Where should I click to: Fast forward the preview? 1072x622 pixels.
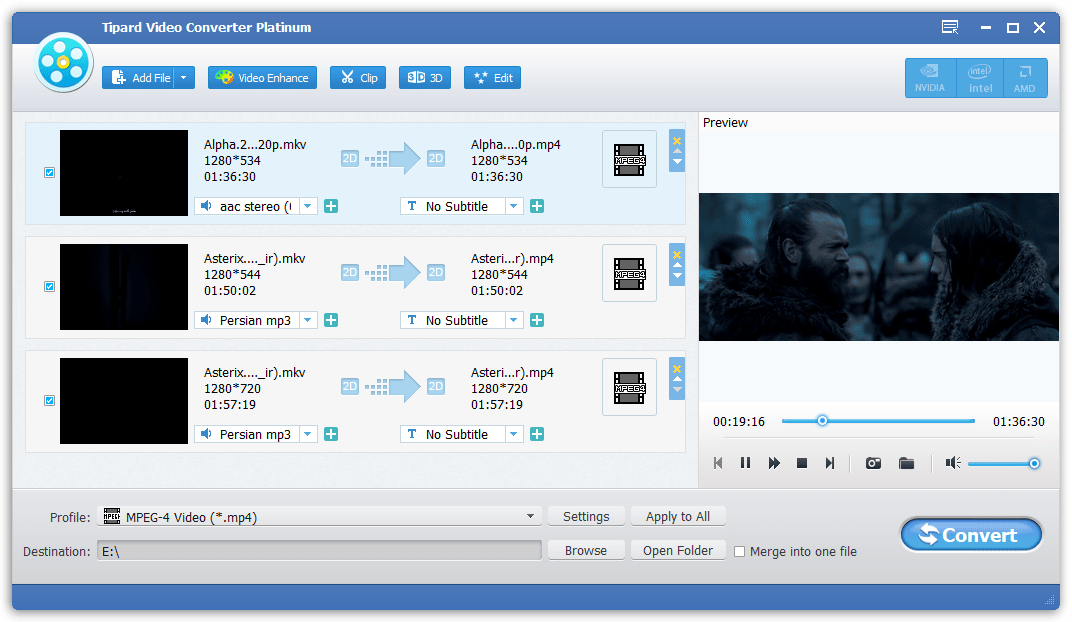774,463
